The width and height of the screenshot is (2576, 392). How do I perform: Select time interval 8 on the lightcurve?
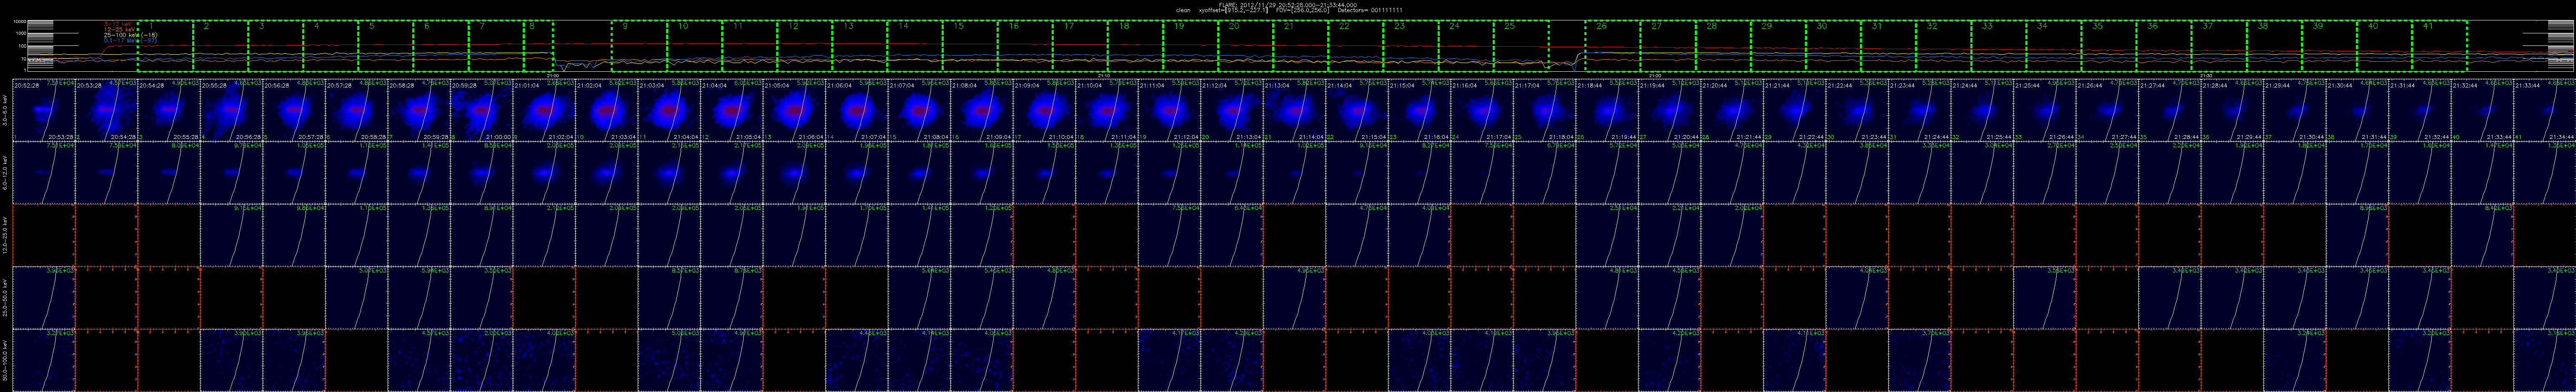[x=538, y=45]
